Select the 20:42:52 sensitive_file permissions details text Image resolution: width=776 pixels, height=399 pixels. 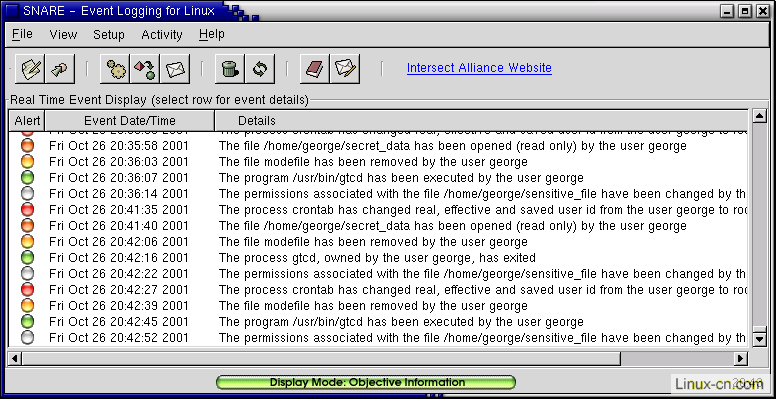[x=483, y=338]
